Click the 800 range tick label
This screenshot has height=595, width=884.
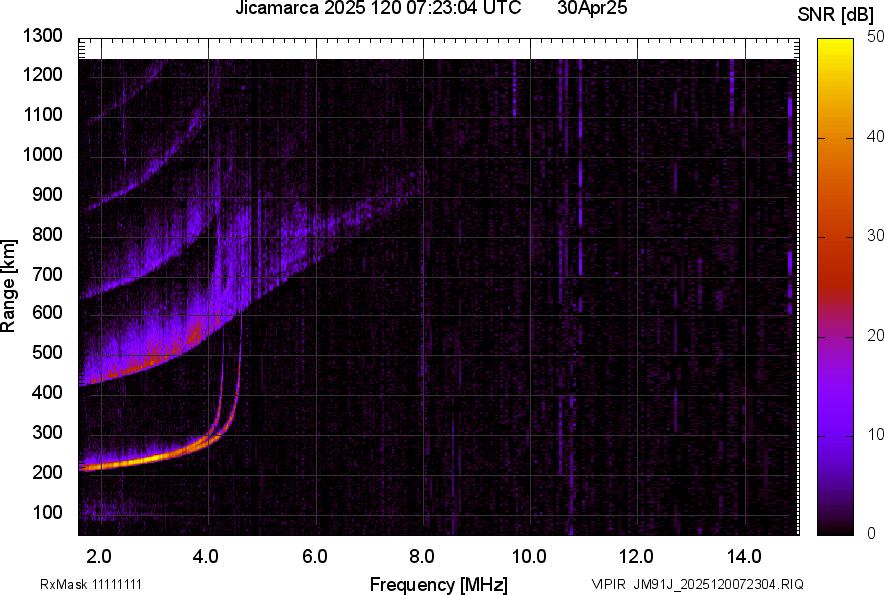(x=47, y=234)
